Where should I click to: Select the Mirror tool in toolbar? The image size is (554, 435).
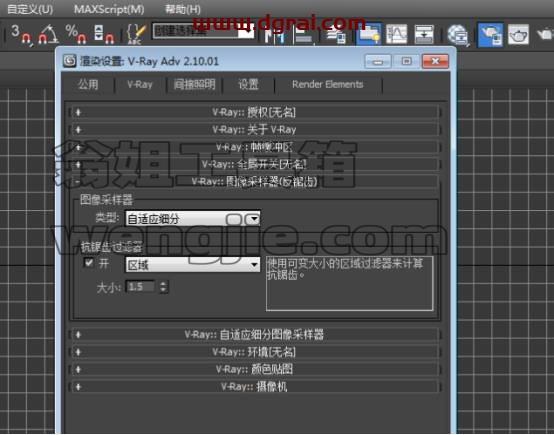pos(276,34)
